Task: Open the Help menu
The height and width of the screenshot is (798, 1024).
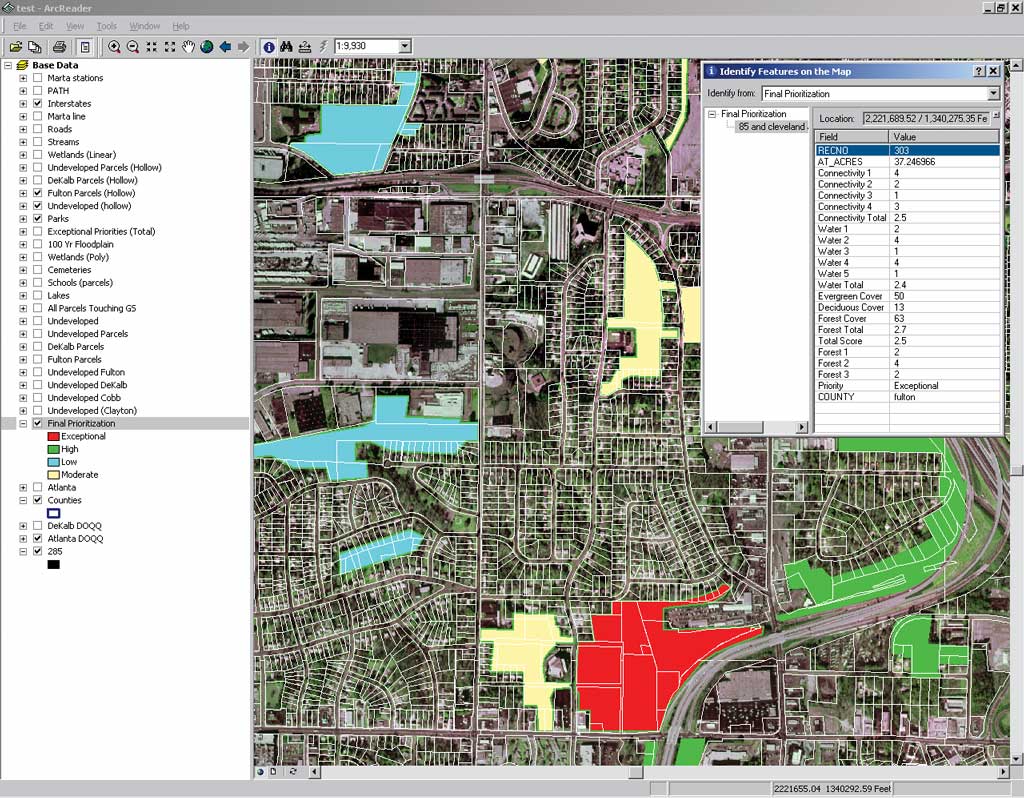Action: click(181, 26)
